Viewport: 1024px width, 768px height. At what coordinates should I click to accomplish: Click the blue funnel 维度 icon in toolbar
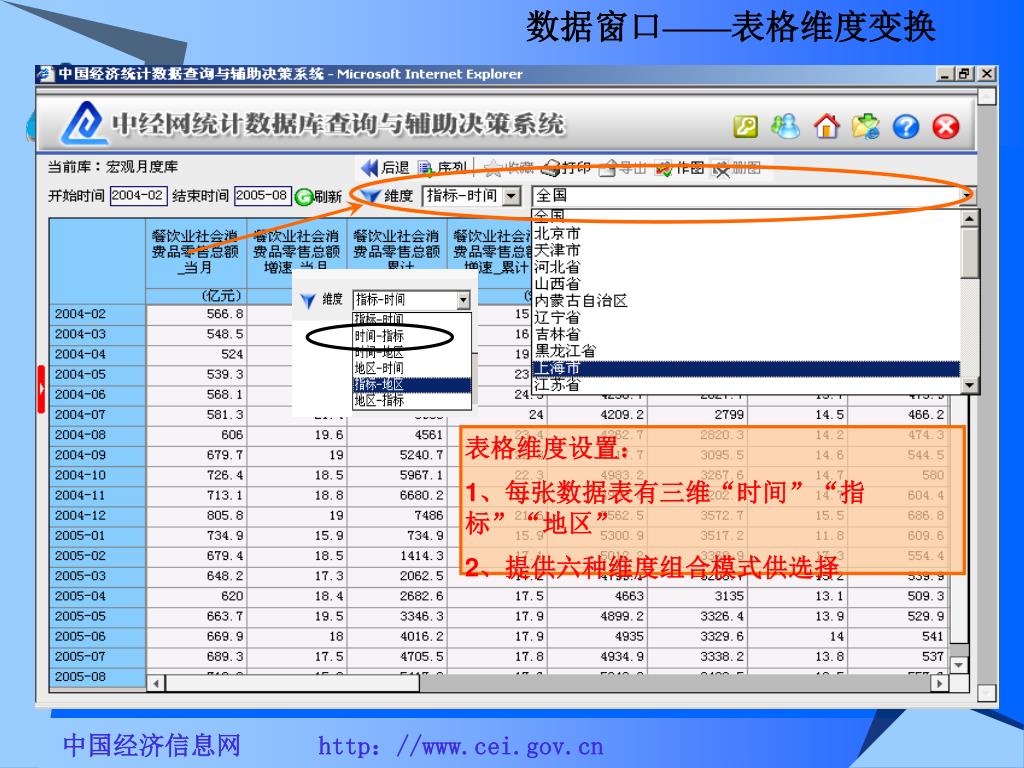(x=370, y=195)
